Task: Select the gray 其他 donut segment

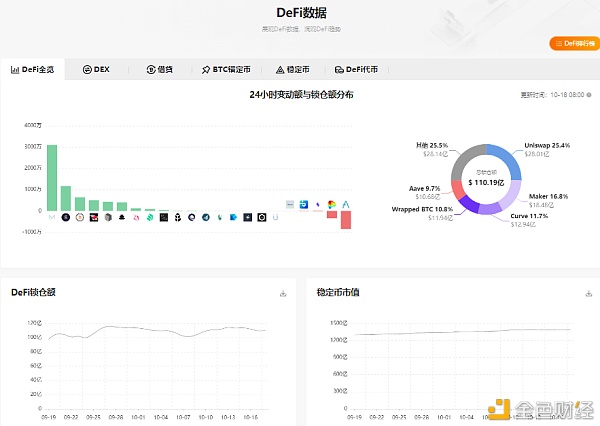Action: pos(465,158)
